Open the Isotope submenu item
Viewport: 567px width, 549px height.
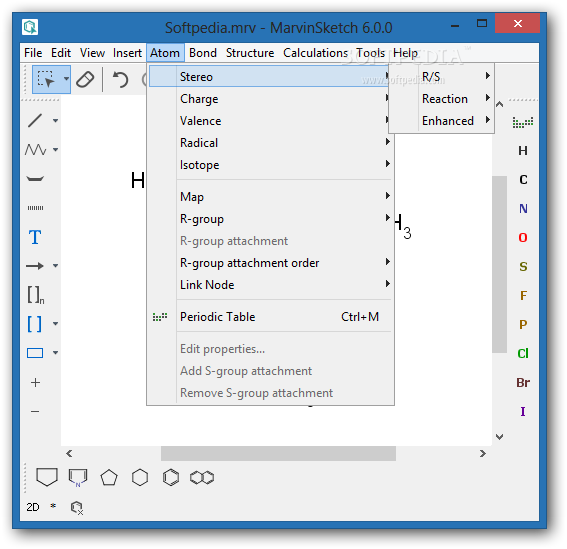coord(270,165)
